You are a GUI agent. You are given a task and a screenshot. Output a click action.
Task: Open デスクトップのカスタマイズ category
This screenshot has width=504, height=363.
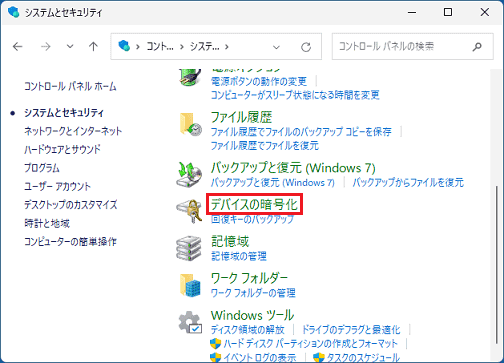tap(71, 204)
